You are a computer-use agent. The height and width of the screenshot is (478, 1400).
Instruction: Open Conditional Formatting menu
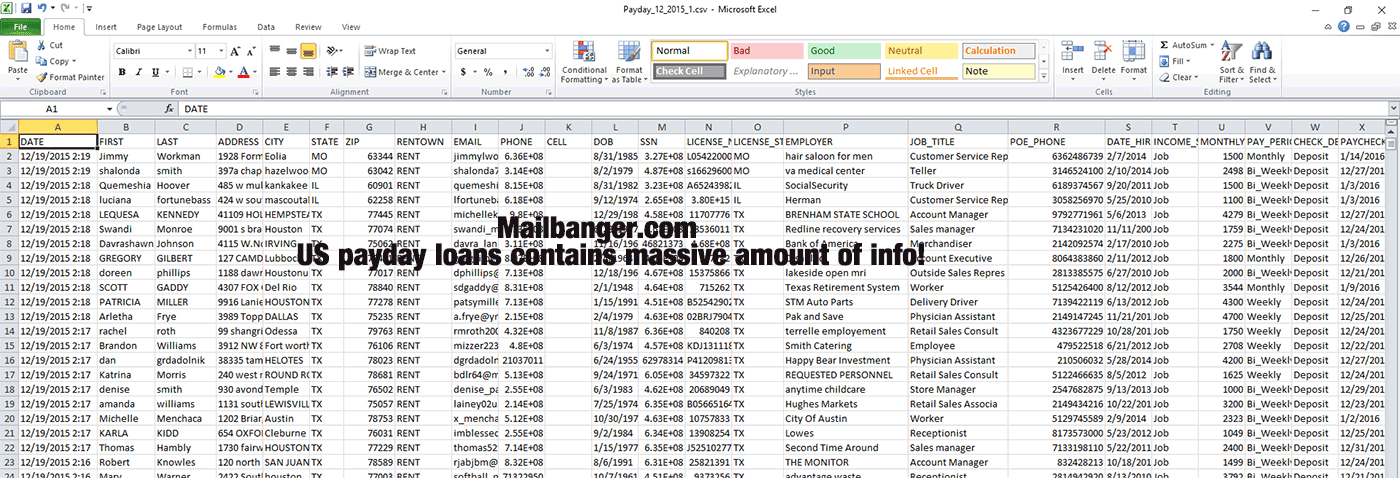(584, 62)
